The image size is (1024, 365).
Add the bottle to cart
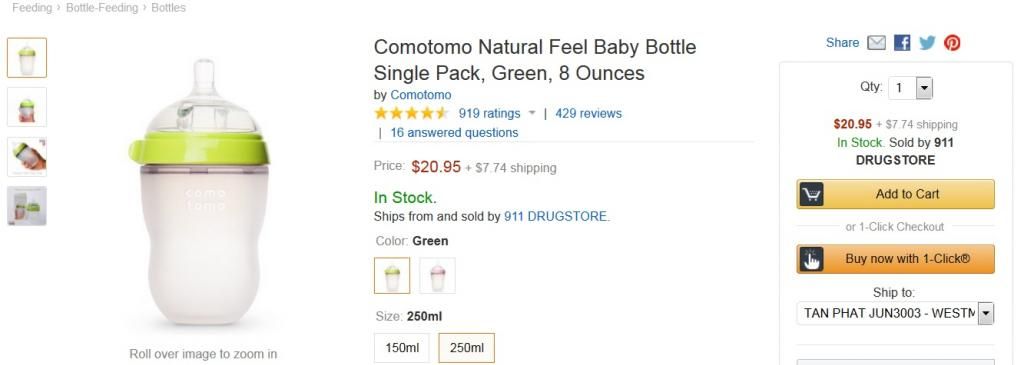point(895,194)
